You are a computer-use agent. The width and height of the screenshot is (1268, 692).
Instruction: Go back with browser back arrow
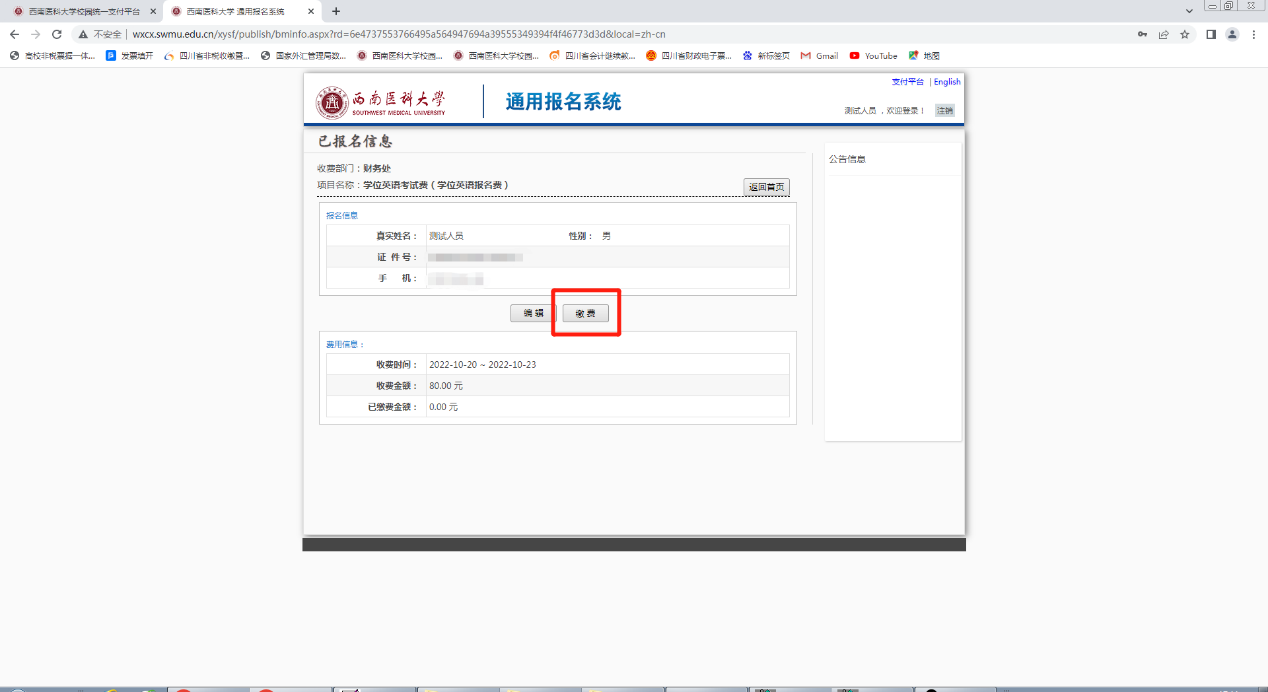pyautogui.click(x=14, y=34)
